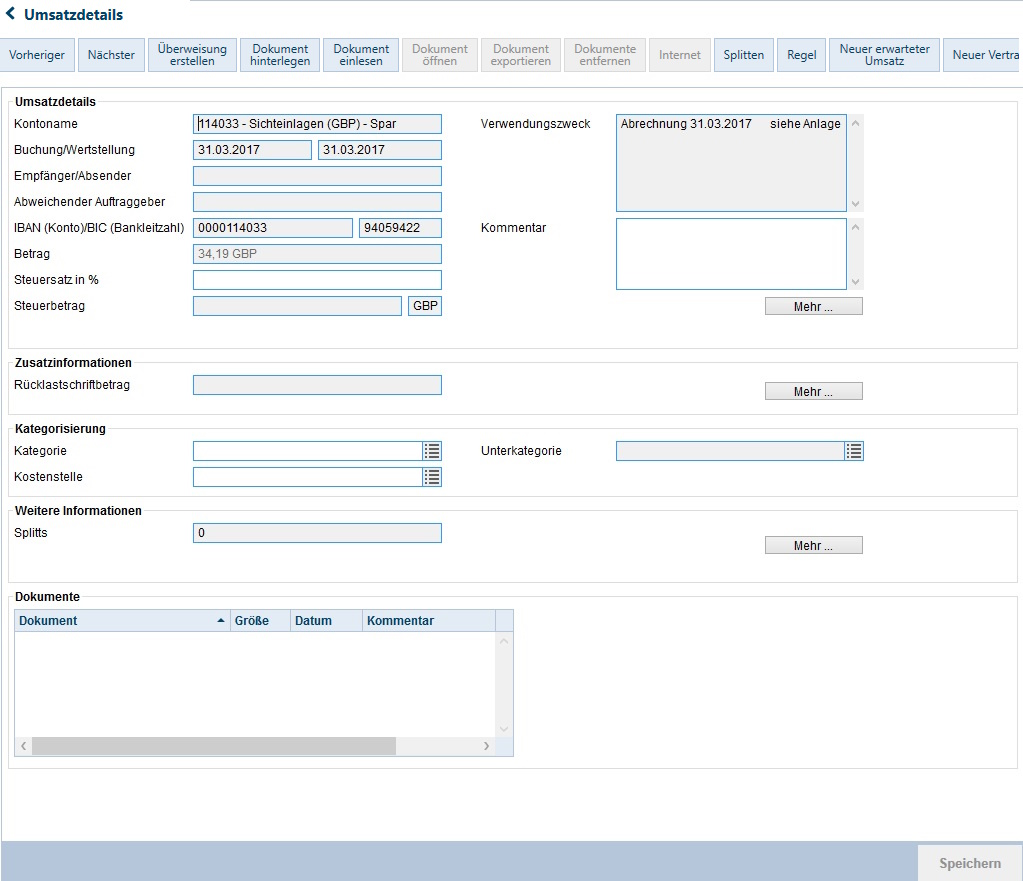Click Dokument öffnen
The width and height of the screenshot is (1023, 881).
(440, 55)
